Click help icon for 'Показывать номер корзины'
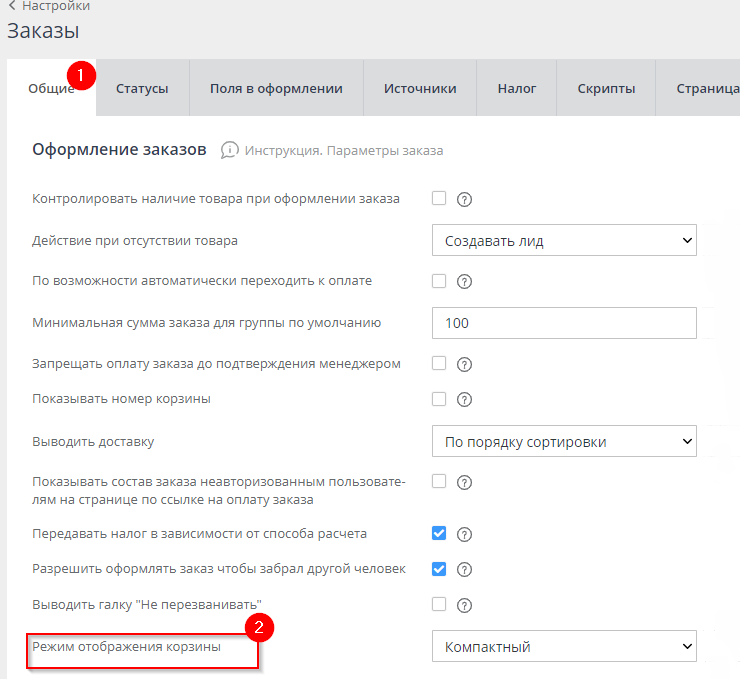 click(x=464, y=400)
